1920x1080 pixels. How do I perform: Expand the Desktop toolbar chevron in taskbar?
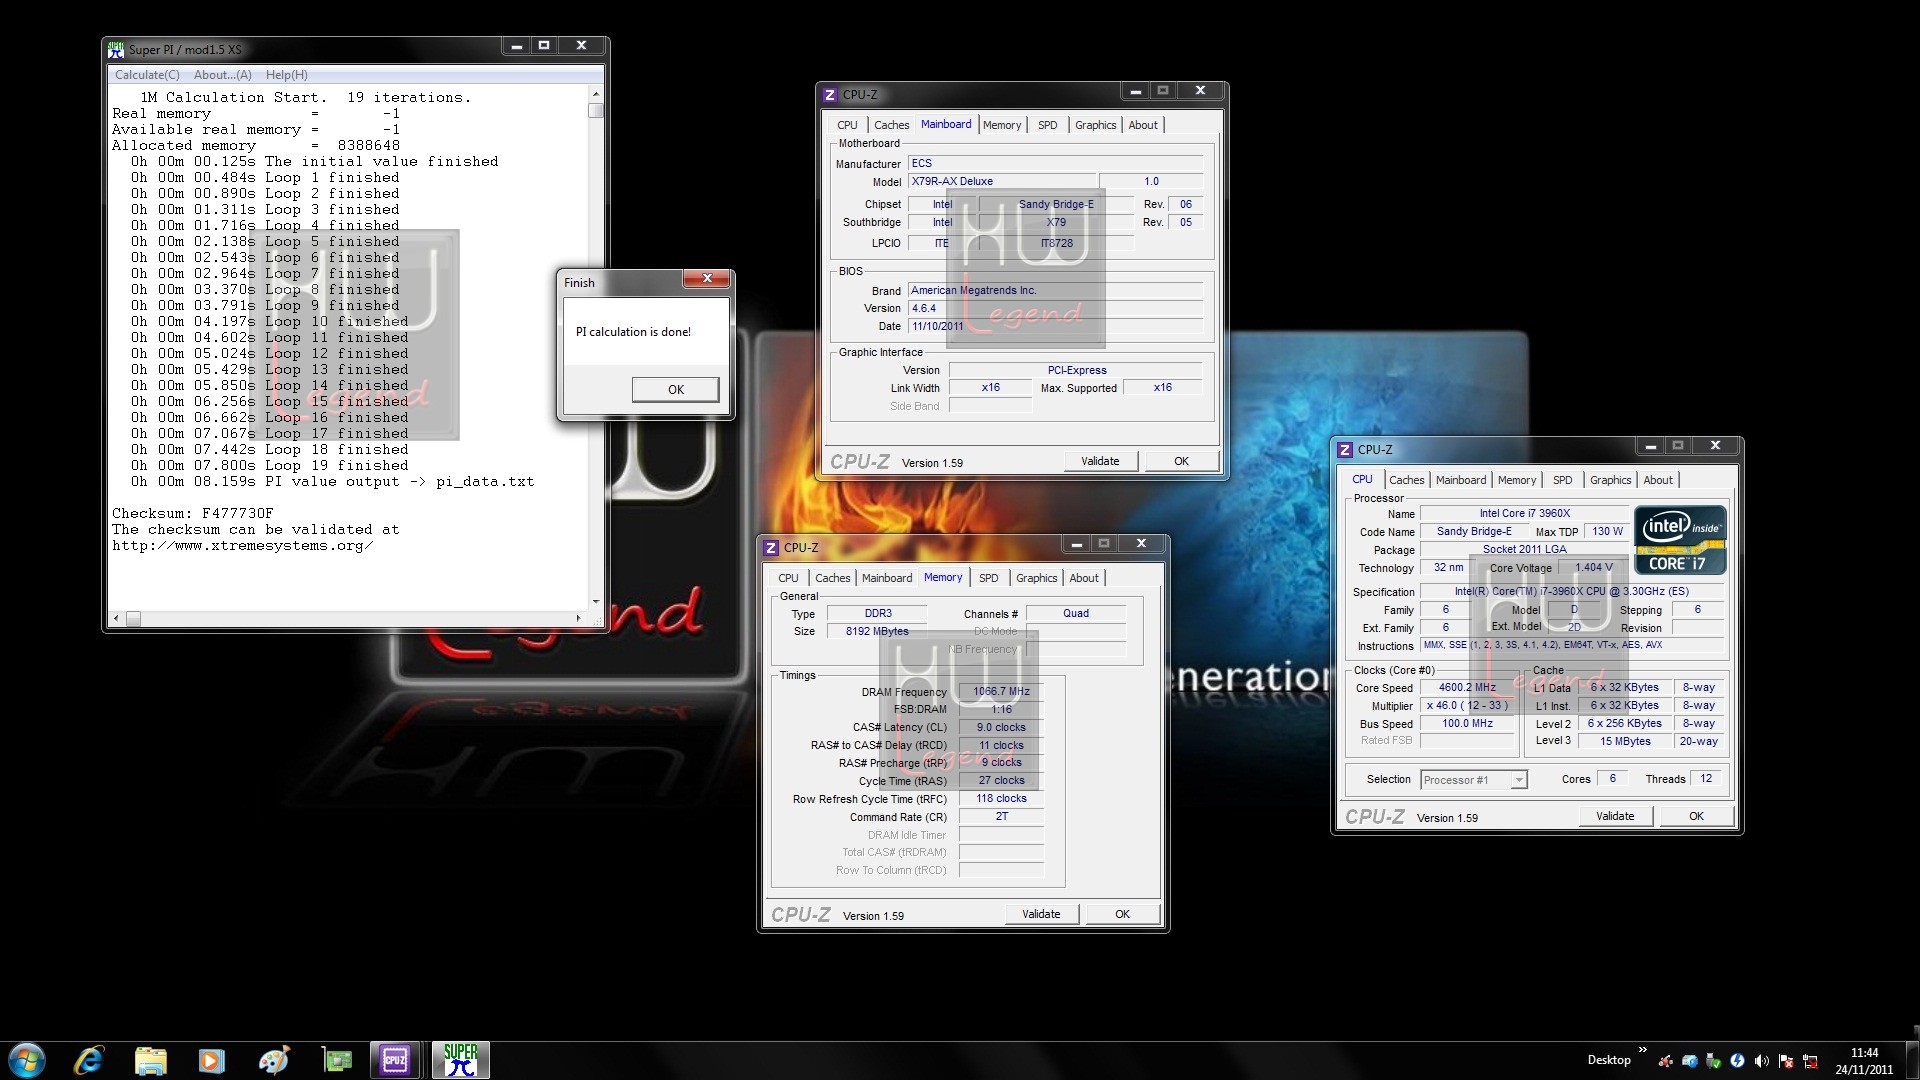[1642, 1050]
